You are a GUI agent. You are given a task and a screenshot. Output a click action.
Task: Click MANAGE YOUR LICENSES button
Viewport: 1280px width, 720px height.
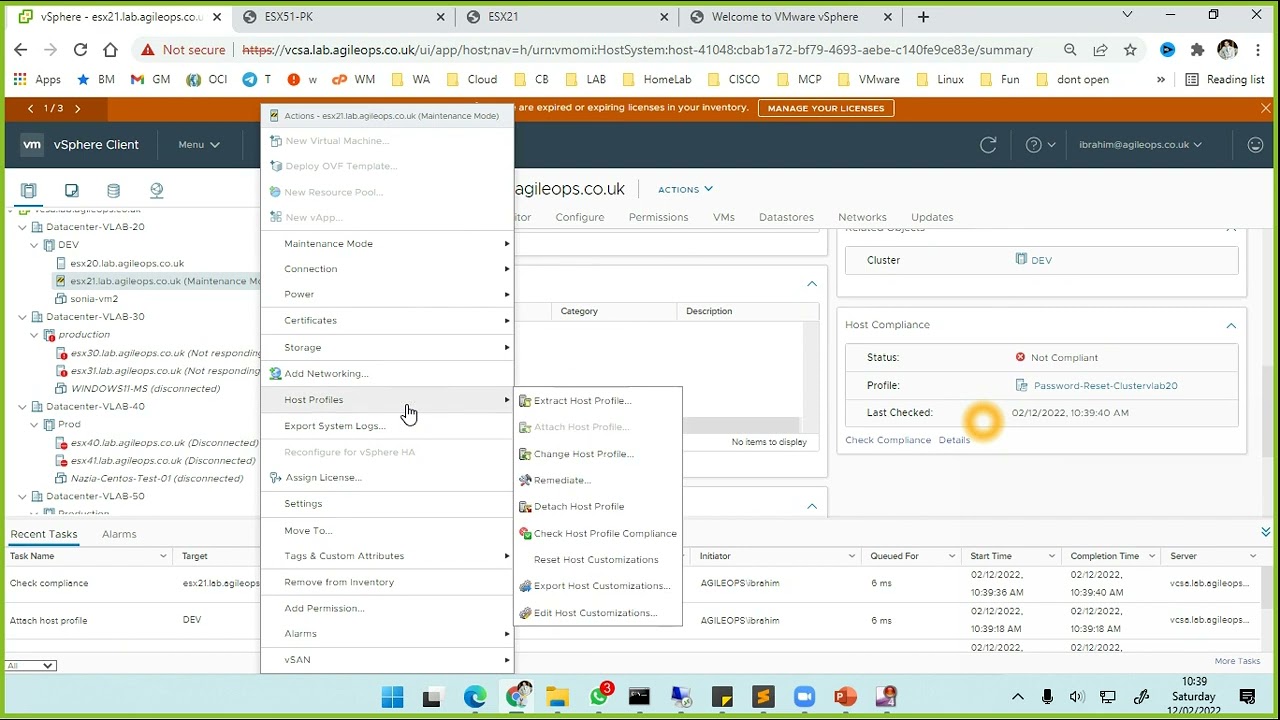coord(826,108)
